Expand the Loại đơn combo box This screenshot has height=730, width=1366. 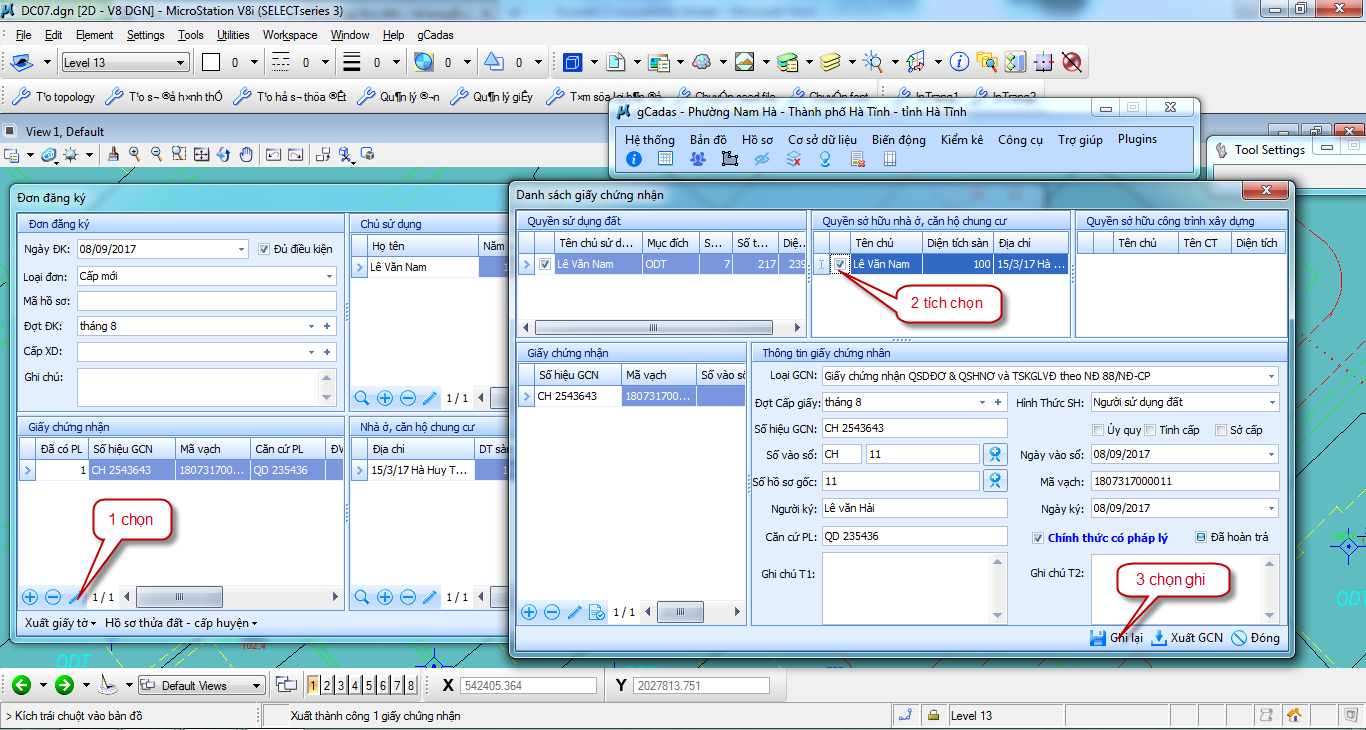point(329,276)
